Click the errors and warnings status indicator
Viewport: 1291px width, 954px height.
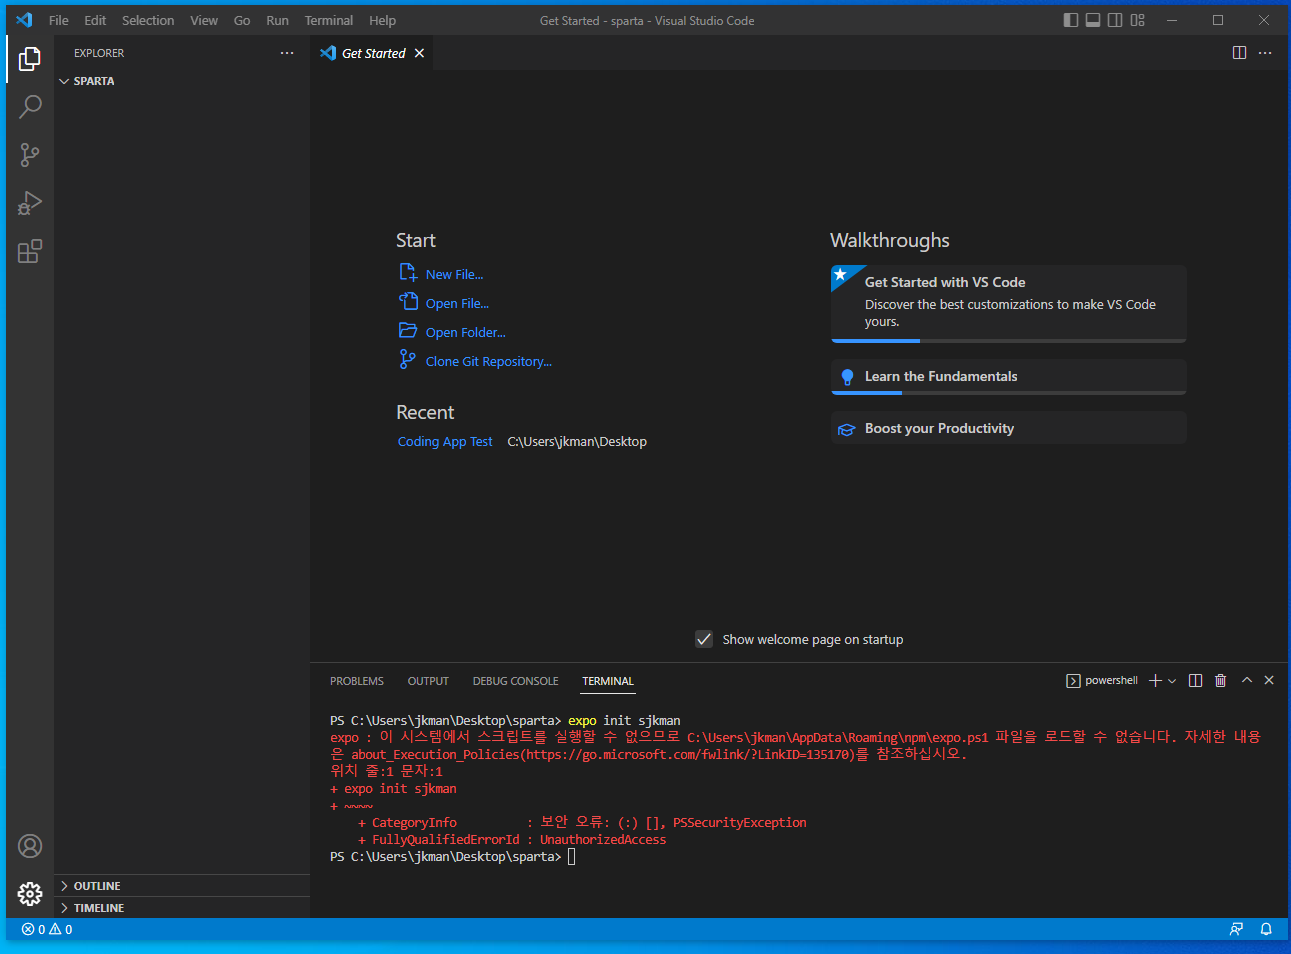pyautogui.click(x=47, y=929)
